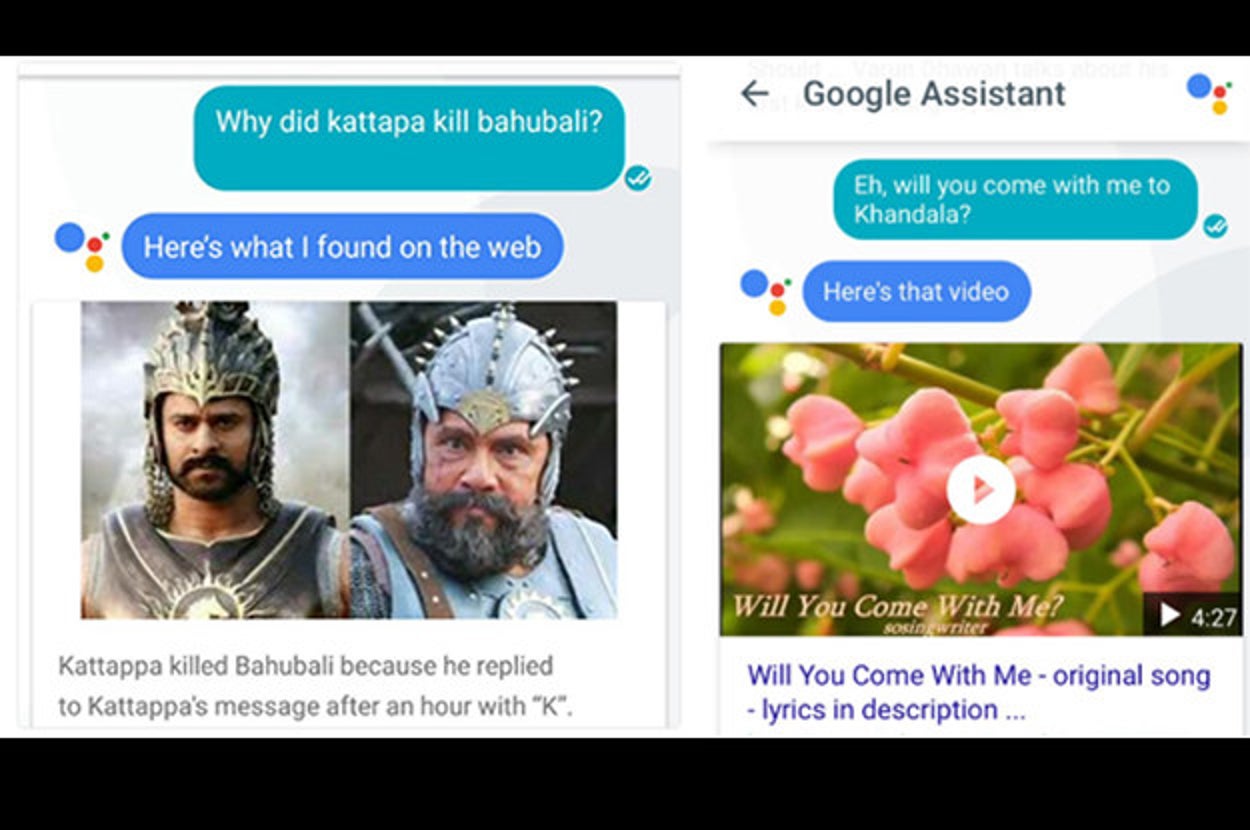1250x830 pixels.
Task: Tap the Assistant avatar beside video reply
Action: (x=766, y=292)
